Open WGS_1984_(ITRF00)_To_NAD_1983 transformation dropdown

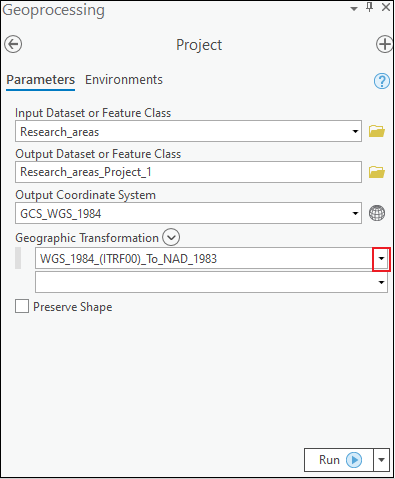(381, 259)
